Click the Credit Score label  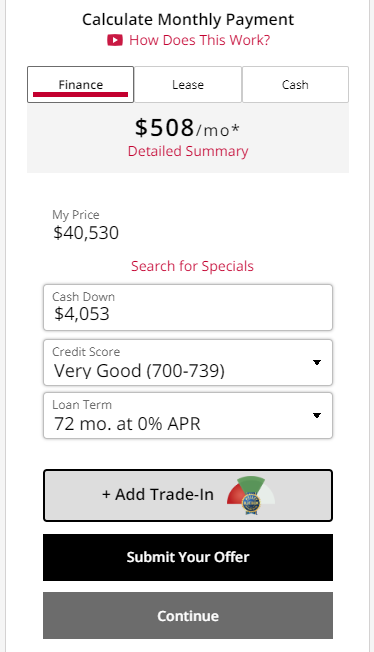click(x=86, y=352)
